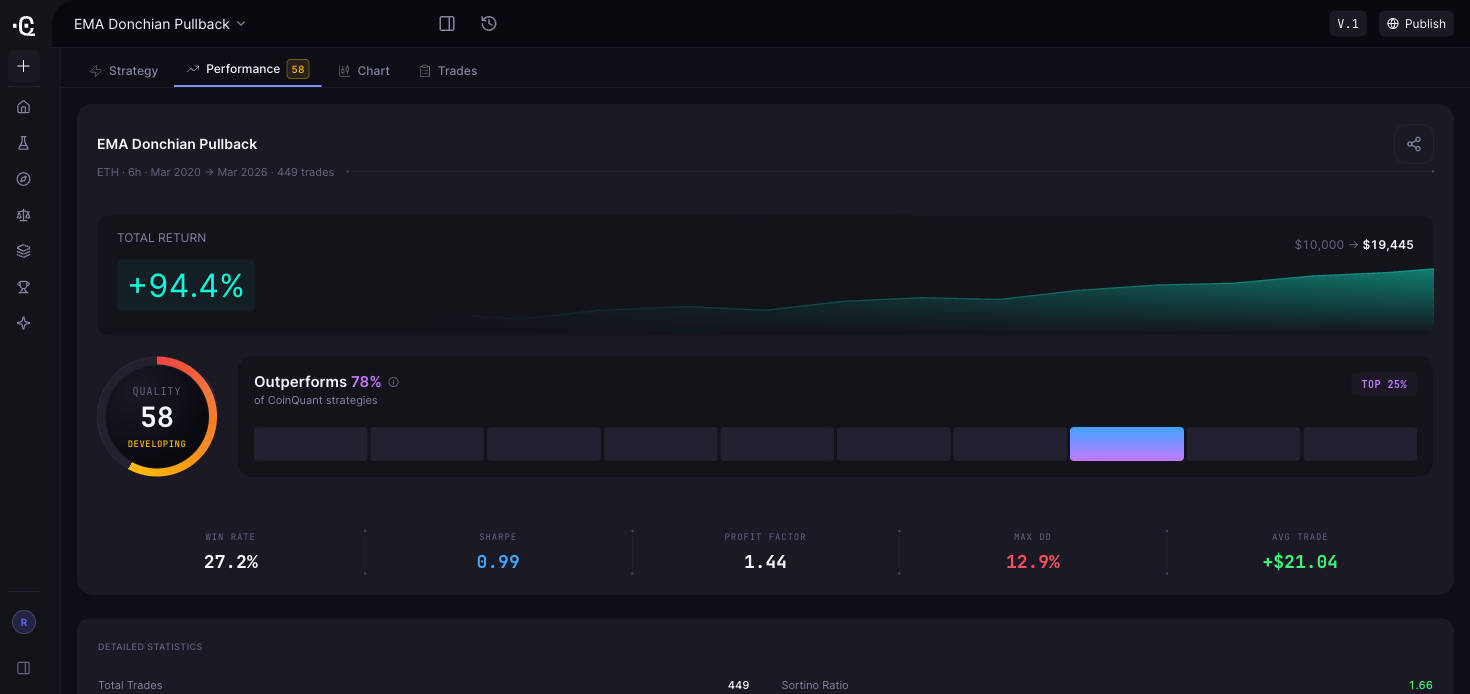Click the Detailed Statistics heading
Image resolution: width=1470 pixels, height=694 pixels.
(x=150, y=647)
